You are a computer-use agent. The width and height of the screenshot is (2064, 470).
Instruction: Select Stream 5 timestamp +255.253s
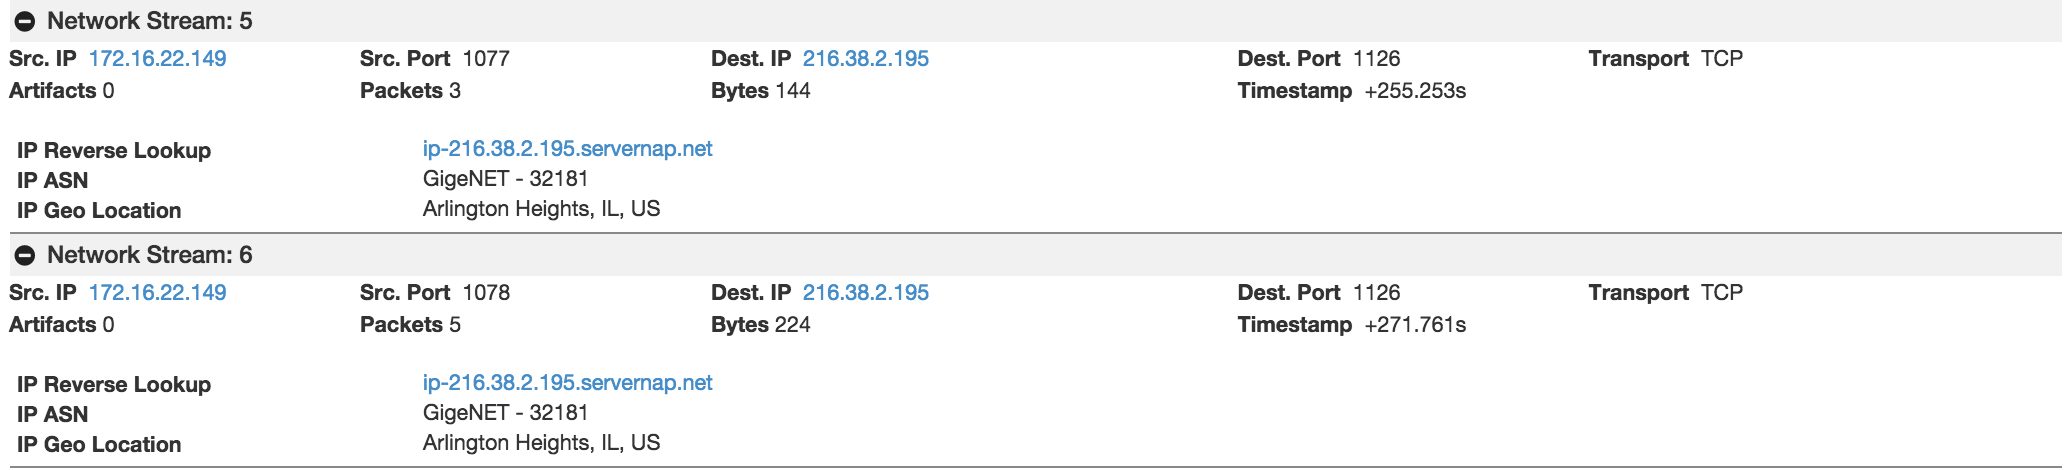[x=1414, y=91]
